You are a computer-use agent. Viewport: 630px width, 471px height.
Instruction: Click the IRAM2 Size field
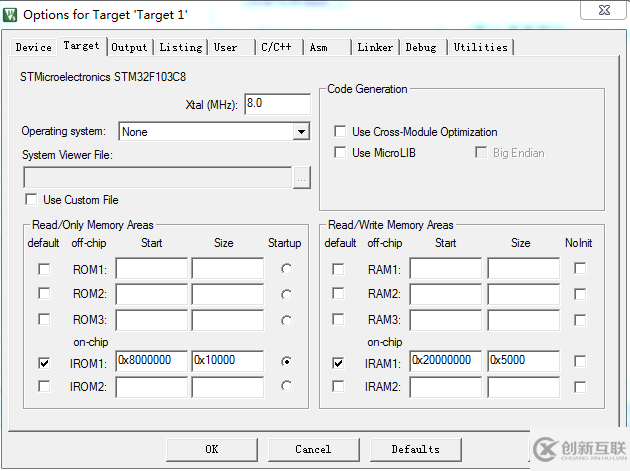coord(524,387)
